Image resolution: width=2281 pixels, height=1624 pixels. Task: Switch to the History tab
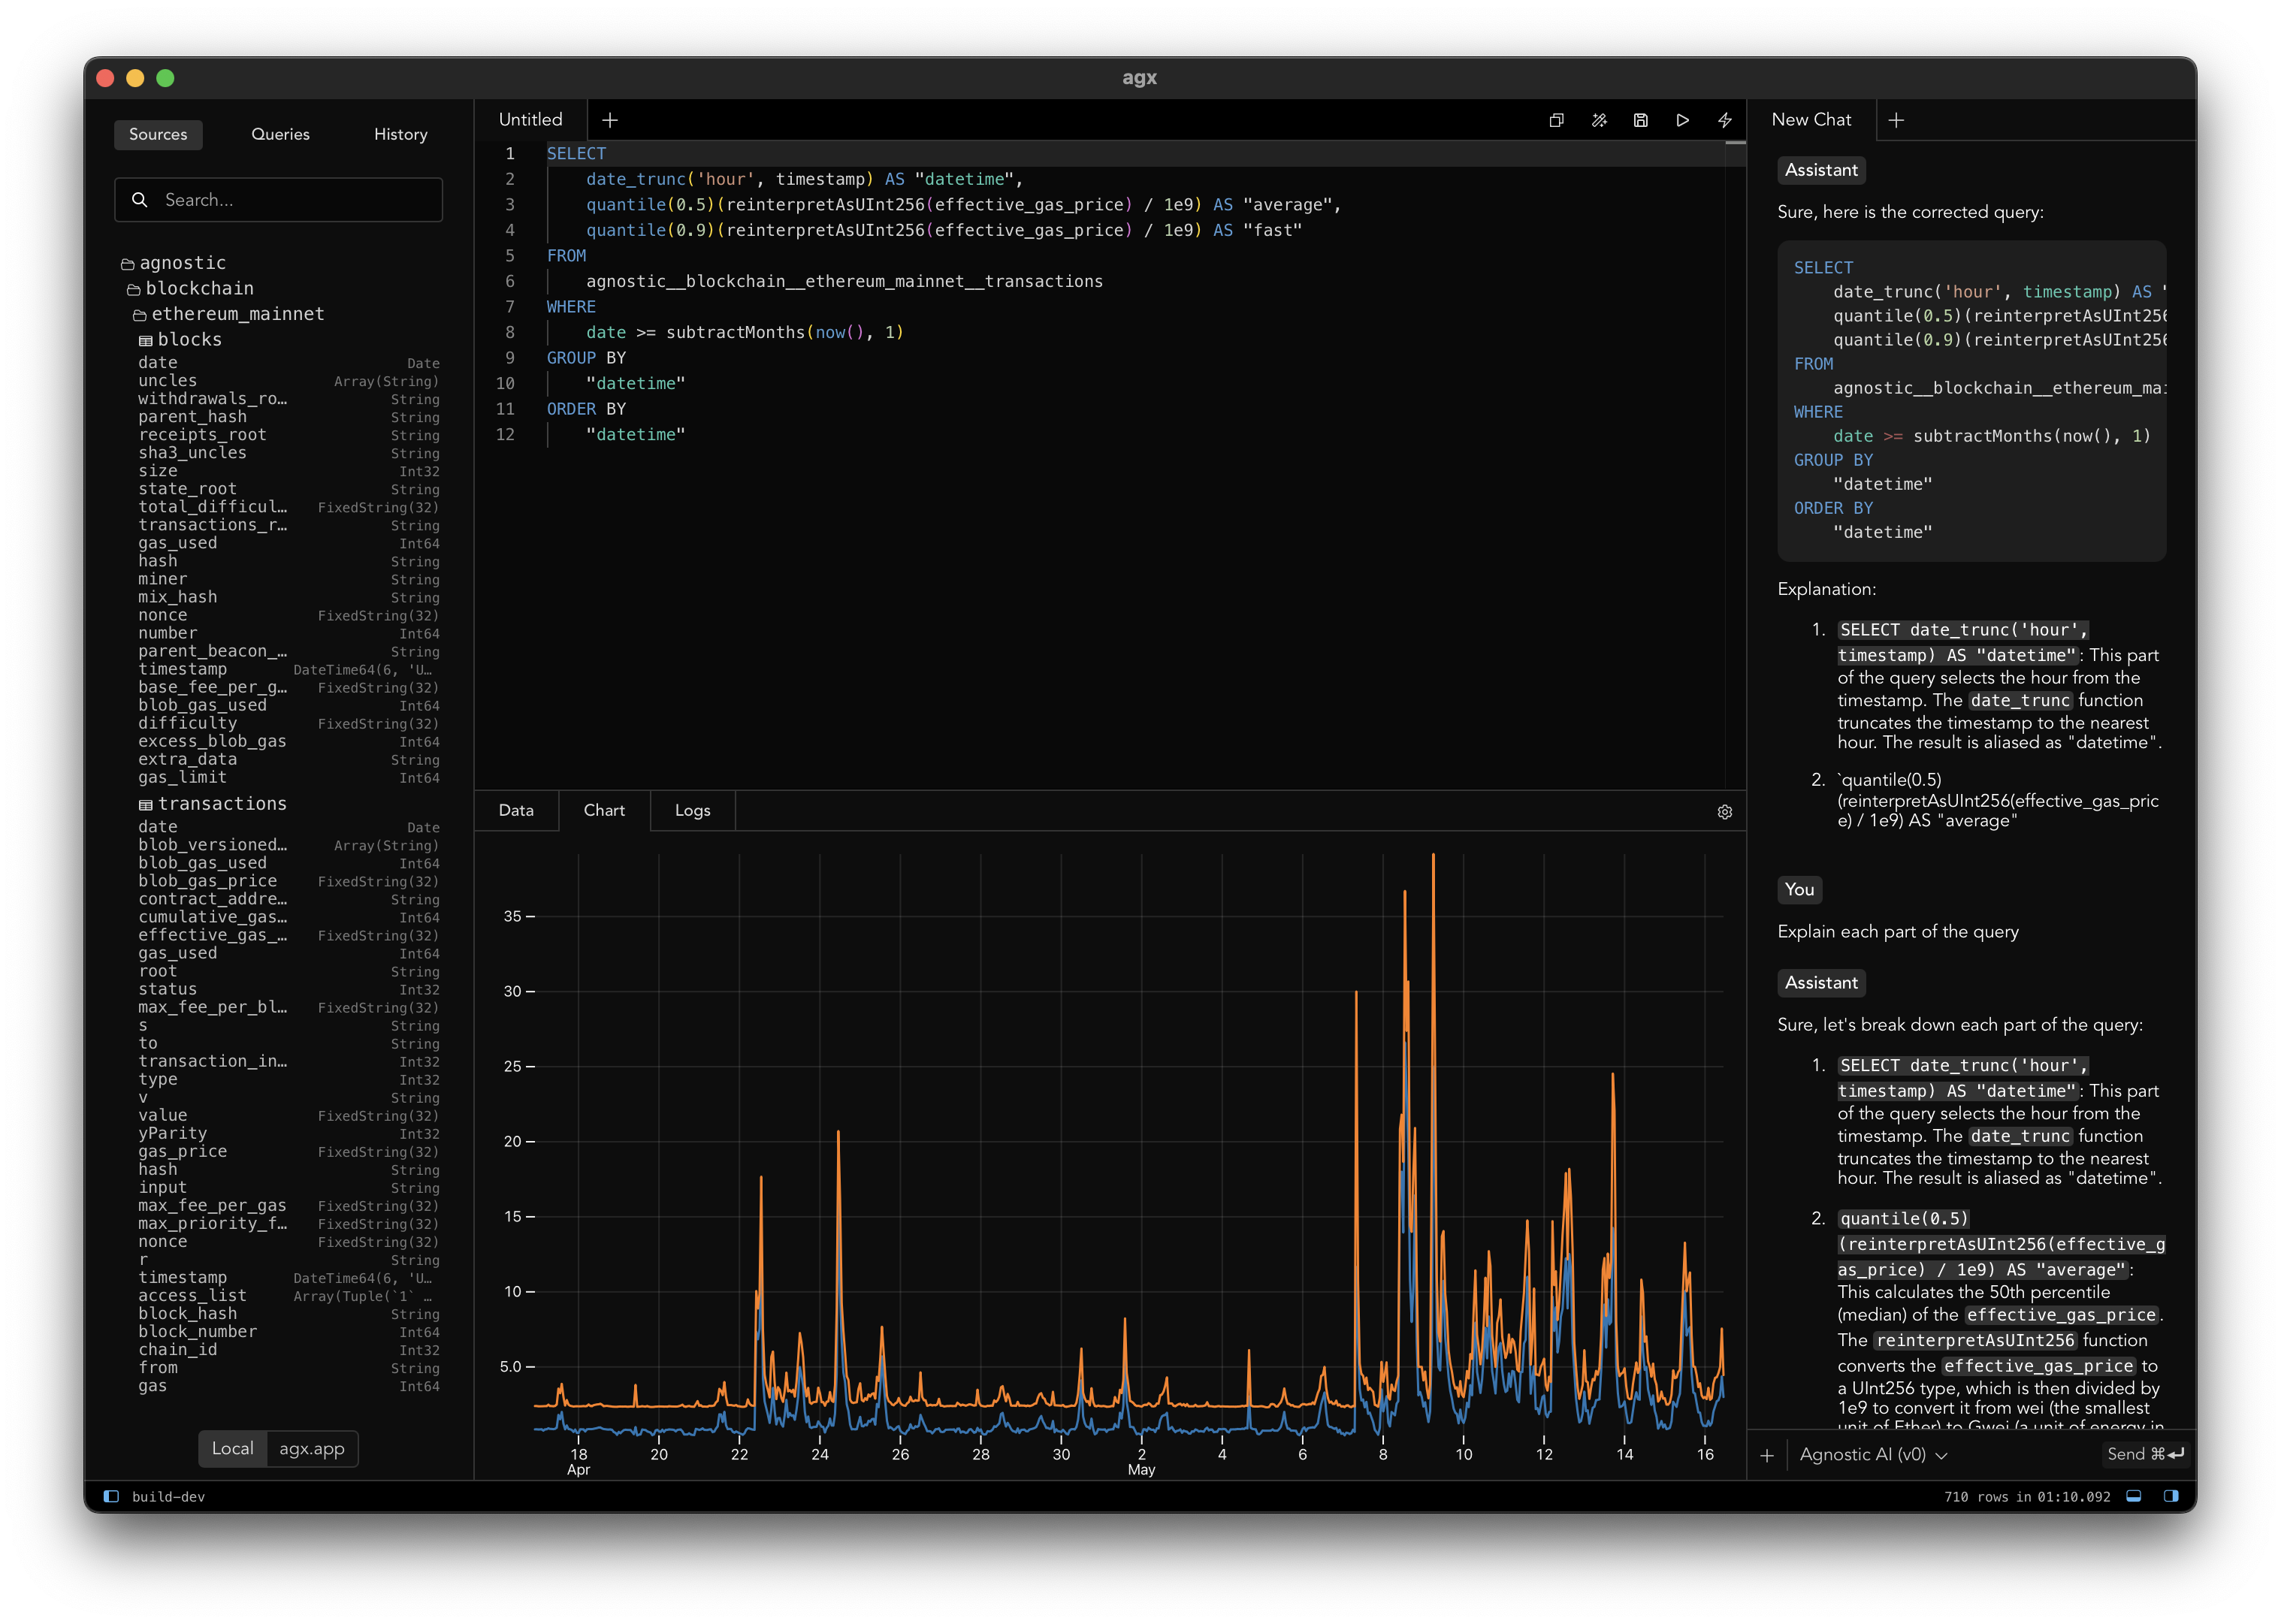400,134
